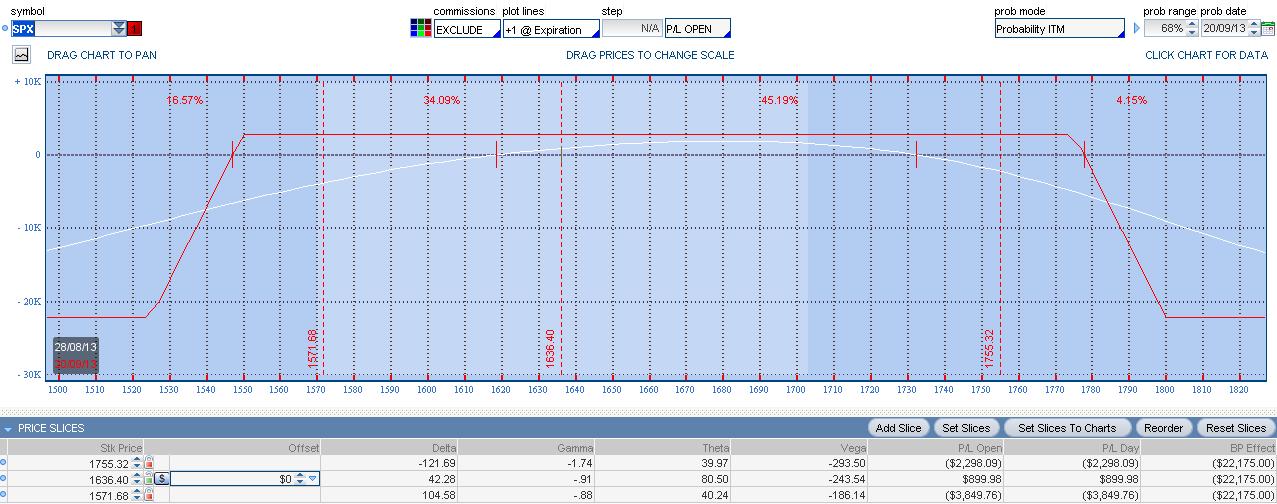Viewport: 1277px width, 504px height.
Task: Open the Probability ITM prob mode dropdown
Action: [1059, 28]
